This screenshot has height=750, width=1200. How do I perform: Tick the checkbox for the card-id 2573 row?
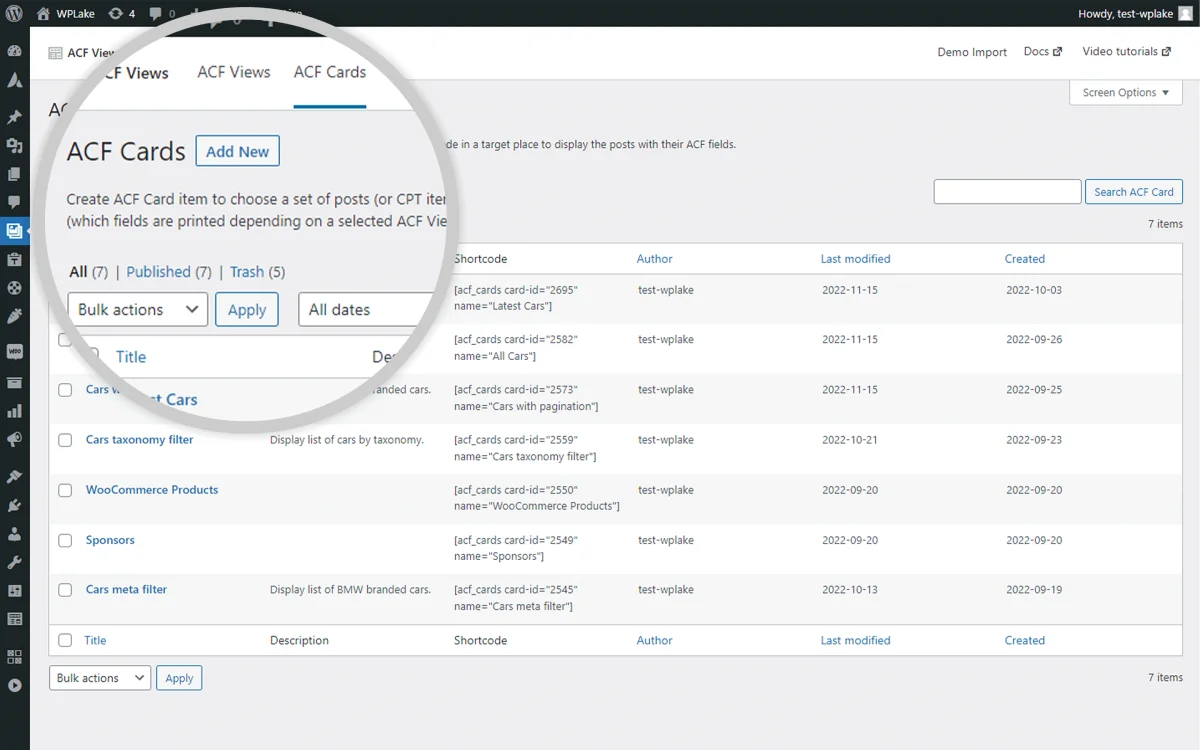[x=65, y=390]
